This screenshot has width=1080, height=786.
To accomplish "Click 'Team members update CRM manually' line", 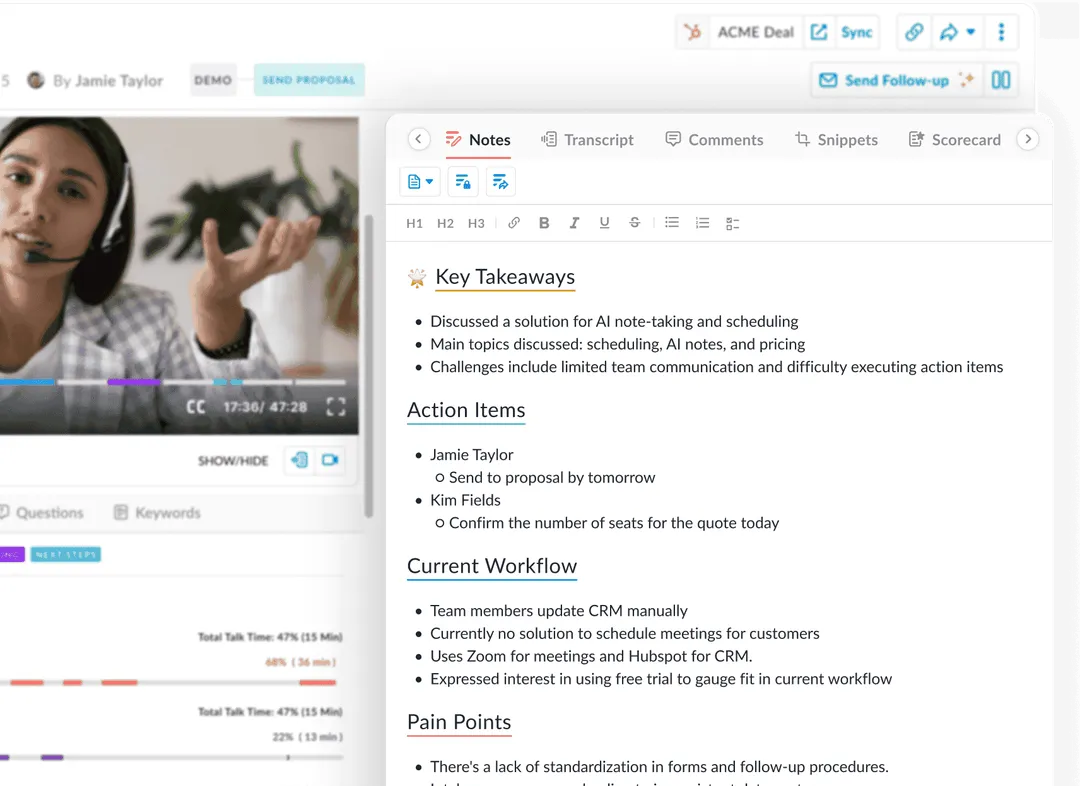I will [559, 611].
